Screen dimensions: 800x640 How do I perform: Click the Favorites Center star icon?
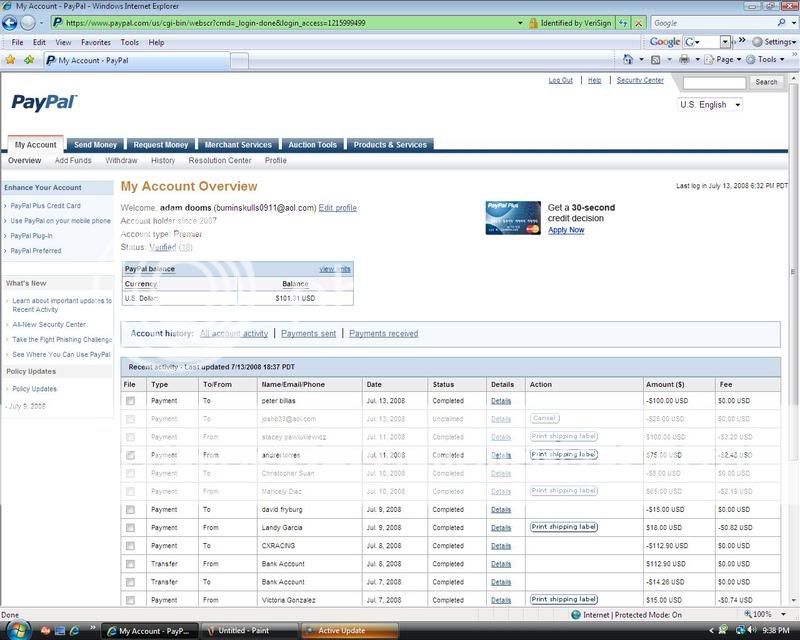click(x=10, y=60)
